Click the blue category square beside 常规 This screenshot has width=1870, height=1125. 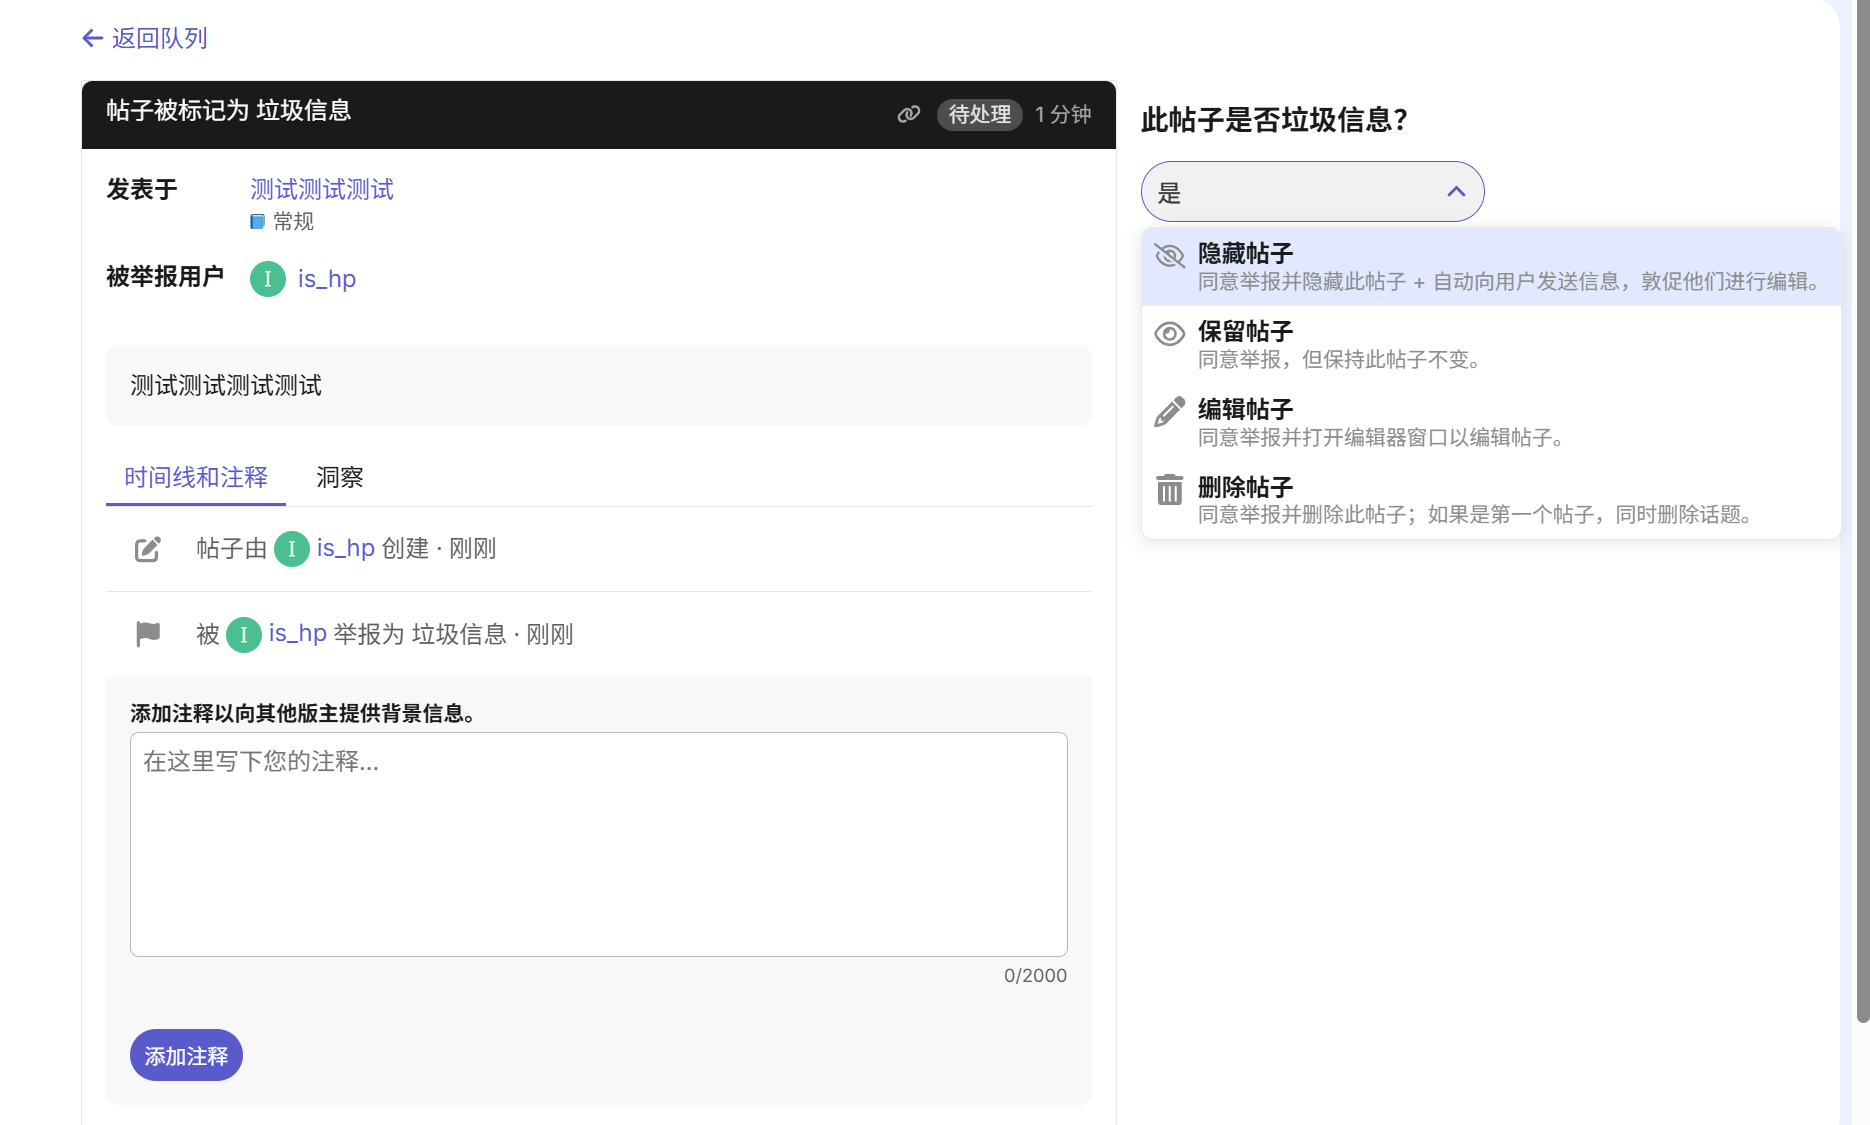click(257, 222)
